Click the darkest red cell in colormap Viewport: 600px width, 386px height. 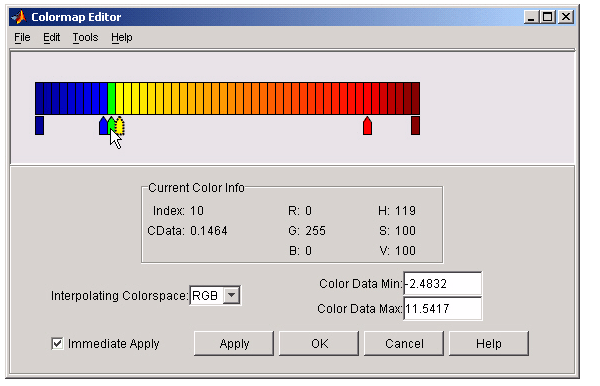(x=416, y=98)
